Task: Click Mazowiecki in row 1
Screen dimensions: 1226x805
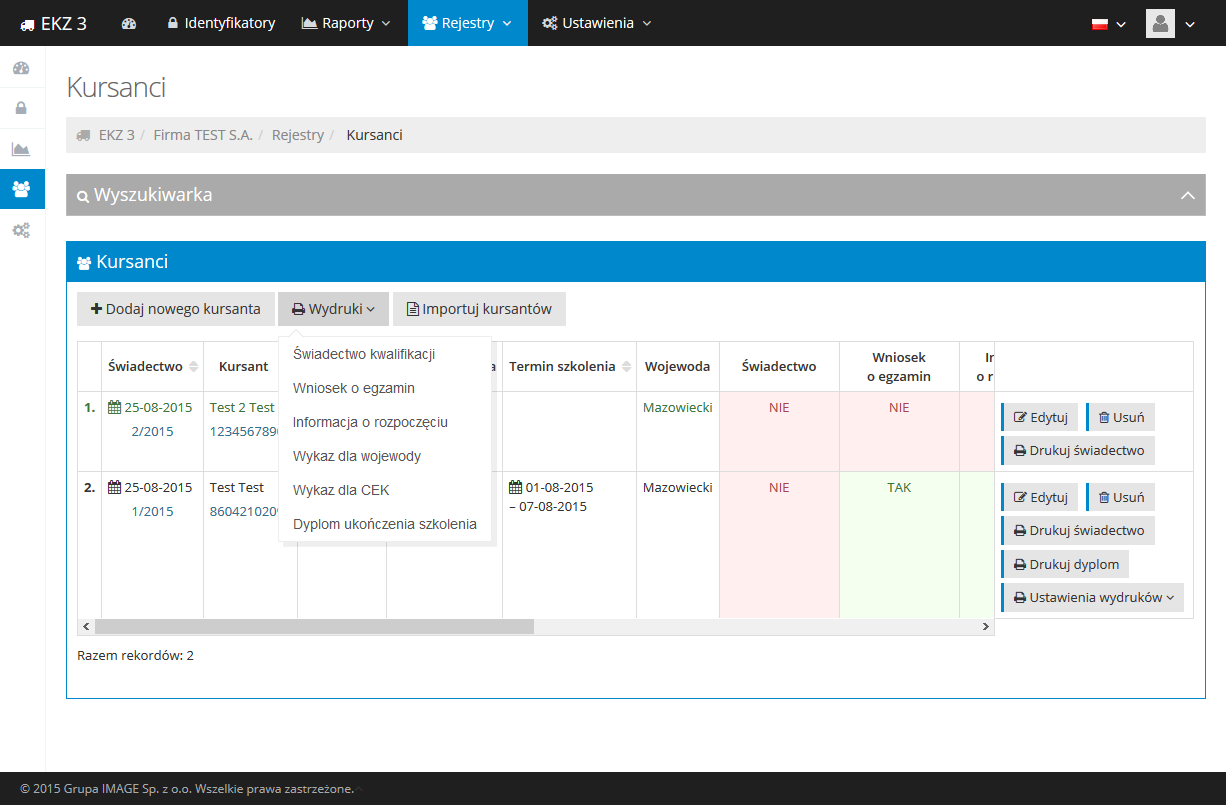Action: [678, 408]
